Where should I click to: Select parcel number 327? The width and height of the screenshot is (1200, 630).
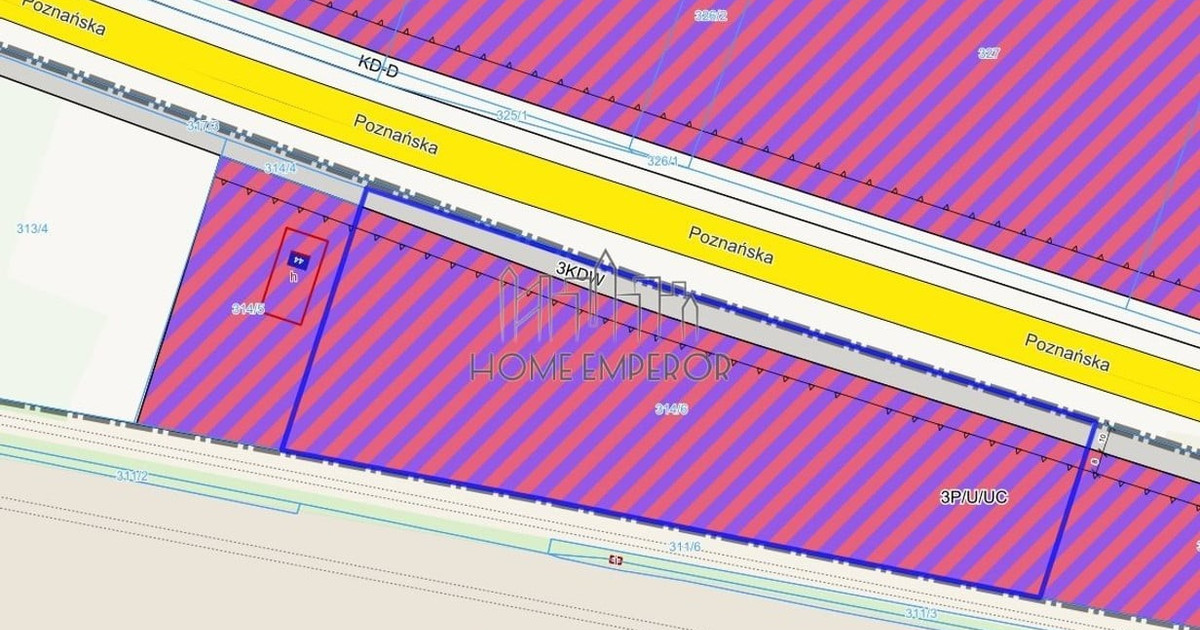point(988,52)
